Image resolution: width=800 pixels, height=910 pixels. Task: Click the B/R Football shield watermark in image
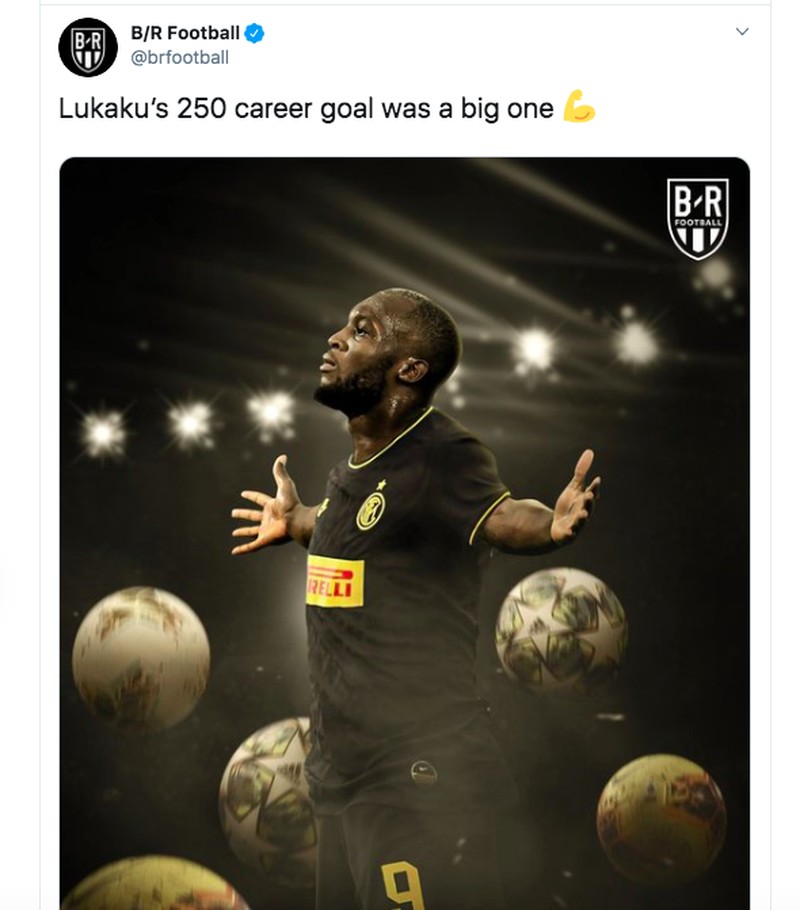697,219
